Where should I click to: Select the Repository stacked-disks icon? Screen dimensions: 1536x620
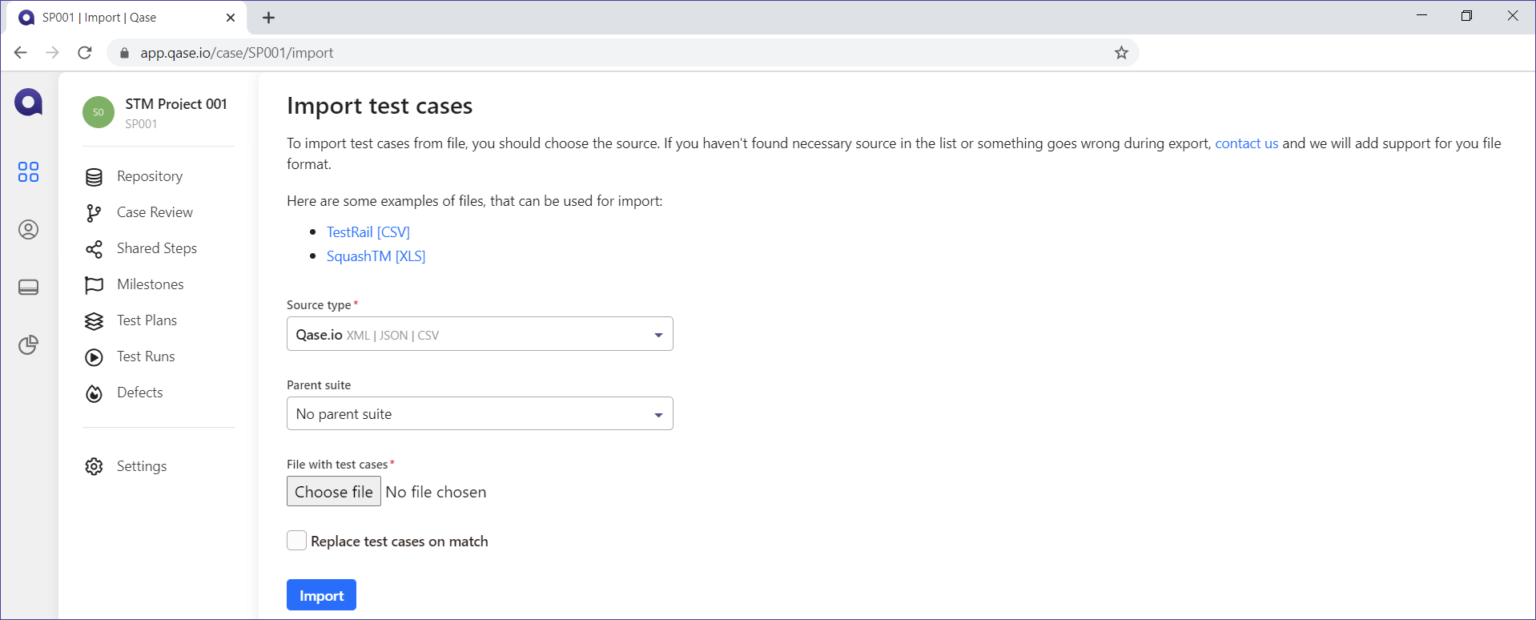pos(93,176)
